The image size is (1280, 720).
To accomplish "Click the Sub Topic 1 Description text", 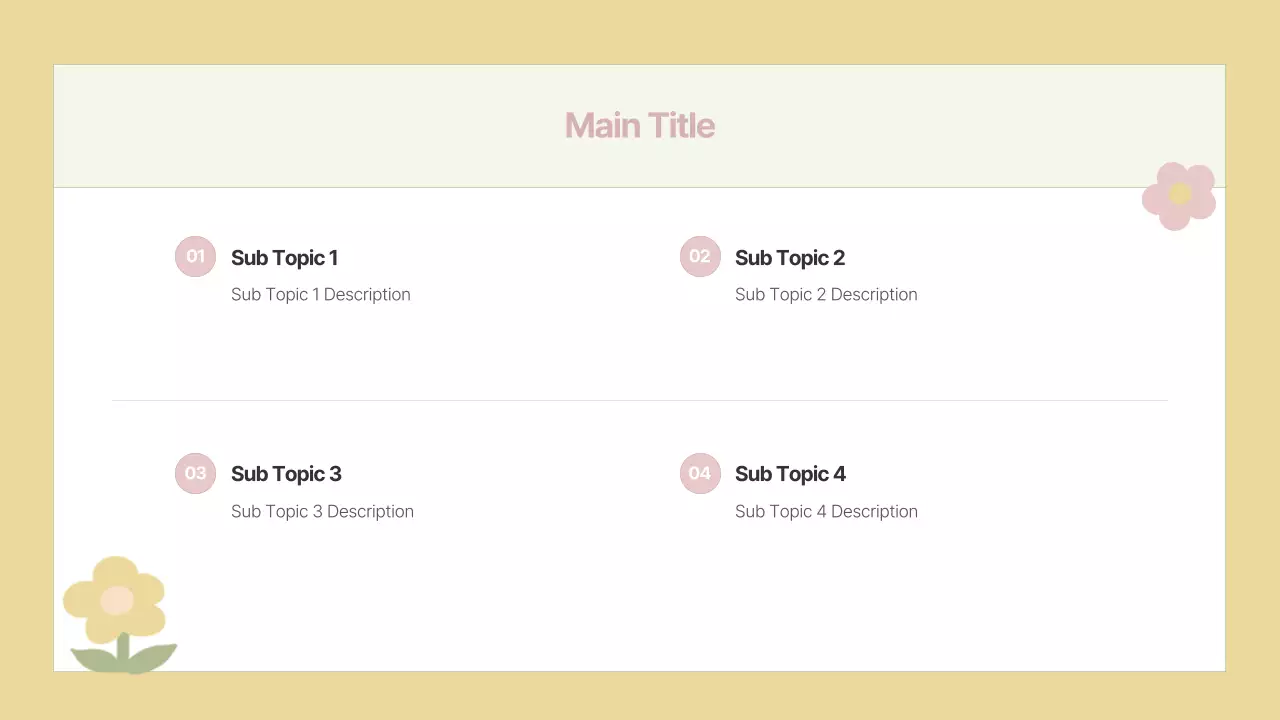I will tap(320, 294).
